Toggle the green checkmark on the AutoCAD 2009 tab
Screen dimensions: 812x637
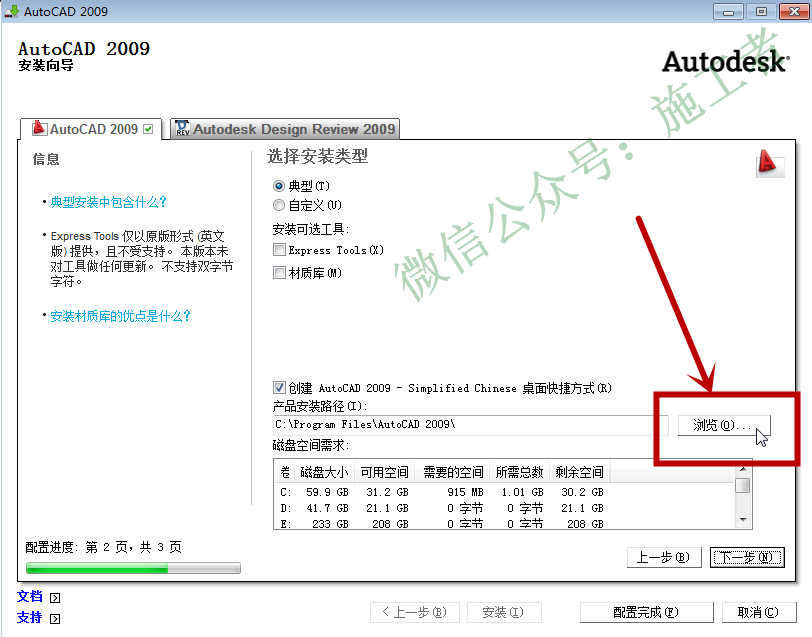tap(149, 129)
